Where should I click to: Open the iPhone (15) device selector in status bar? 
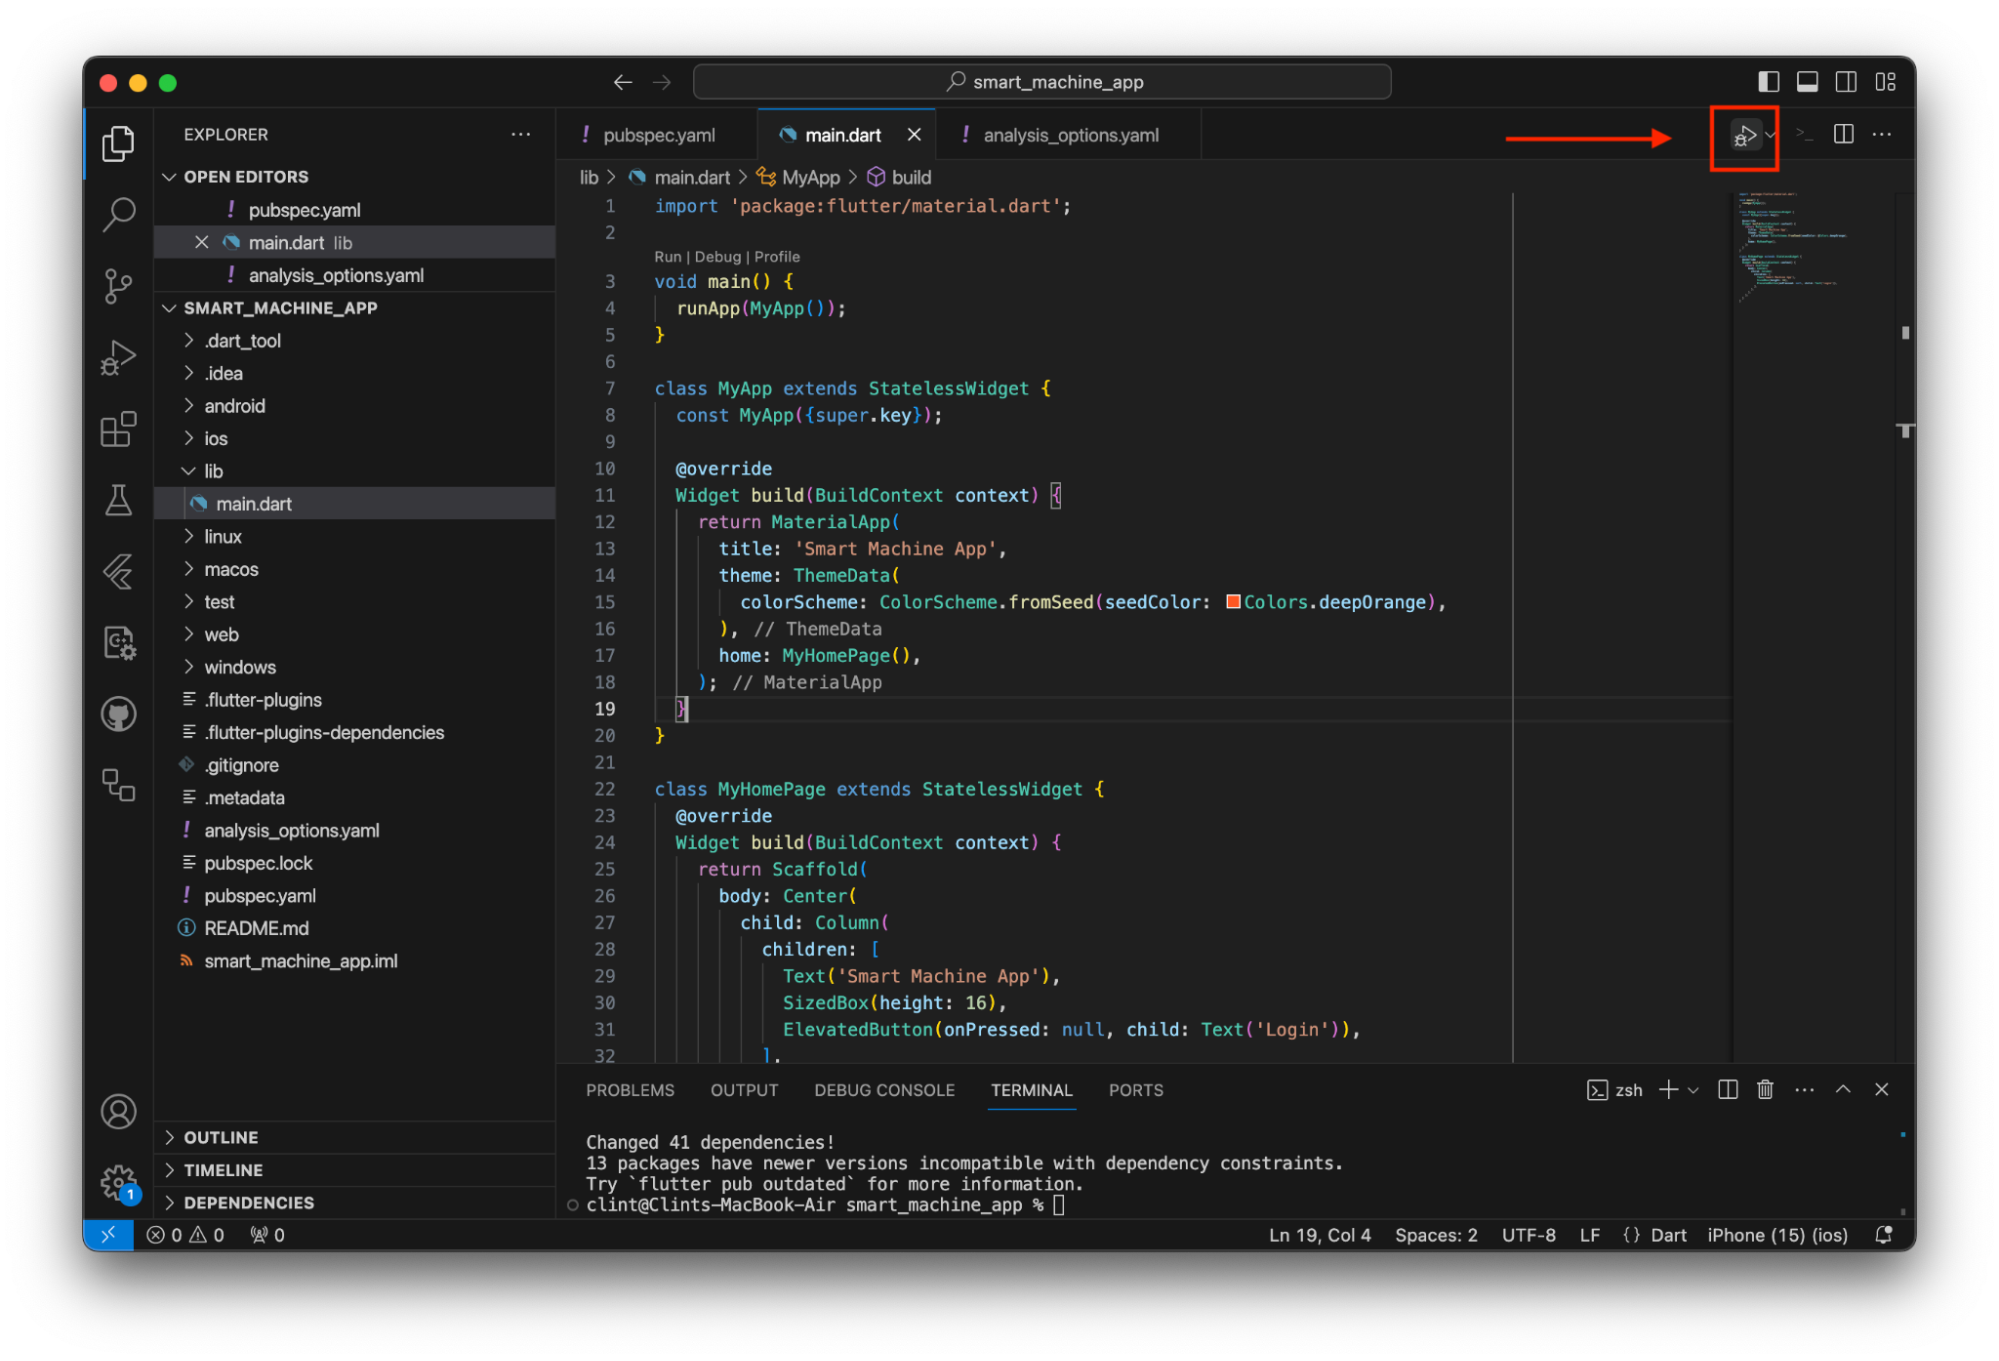coord(1776,1235)
